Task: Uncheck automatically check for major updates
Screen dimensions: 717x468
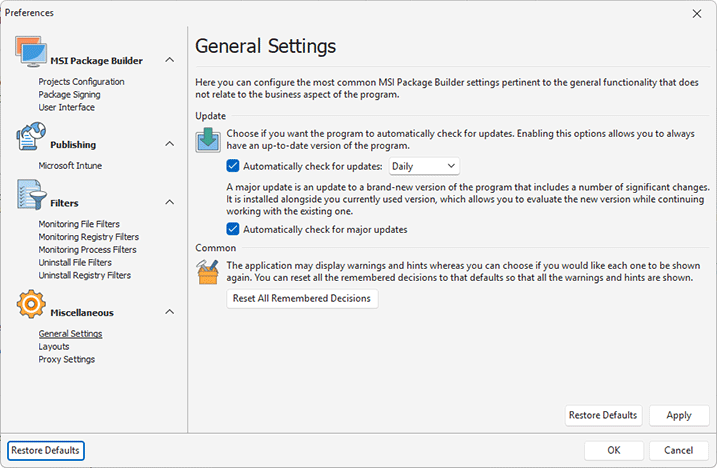Action: 233,229
